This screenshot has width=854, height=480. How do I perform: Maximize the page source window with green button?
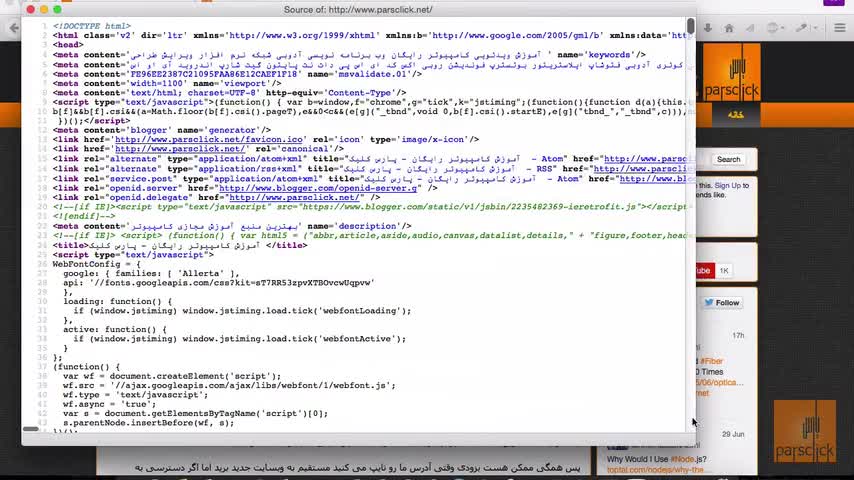pyautogui.click(x=57, y=9)
